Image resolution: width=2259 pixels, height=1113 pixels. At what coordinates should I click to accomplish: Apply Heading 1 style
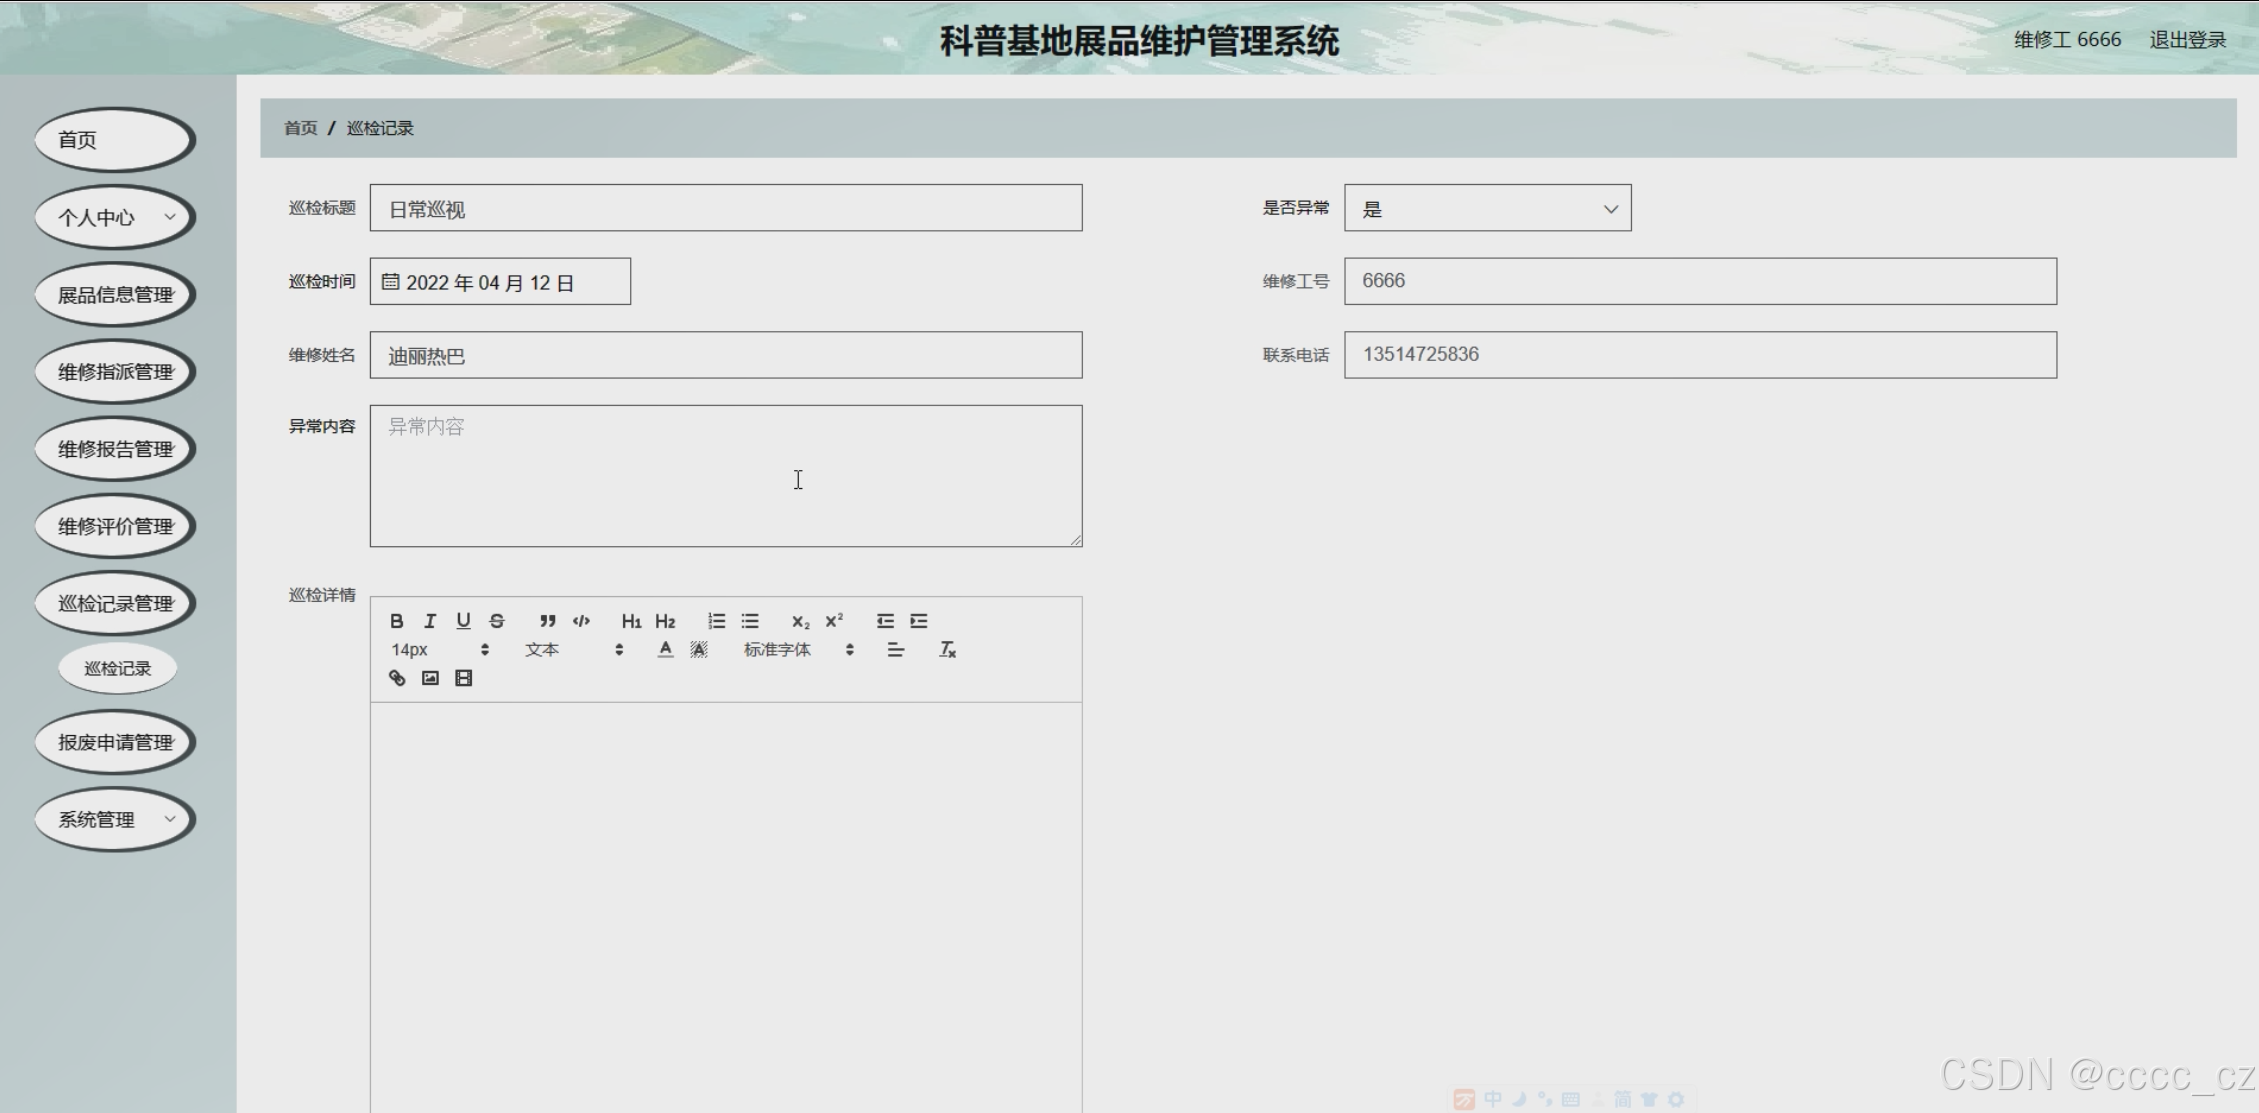pos(631,621)
